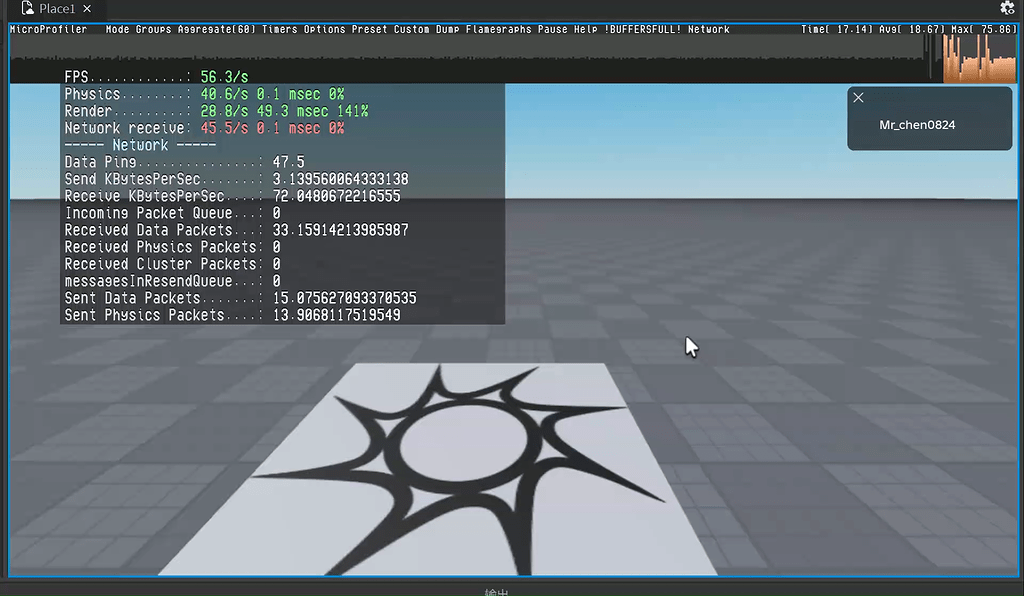Close the Mr_chen0824 player card
The height and width of the screenshot is (596, 1024).
click(x=858, y=97)
